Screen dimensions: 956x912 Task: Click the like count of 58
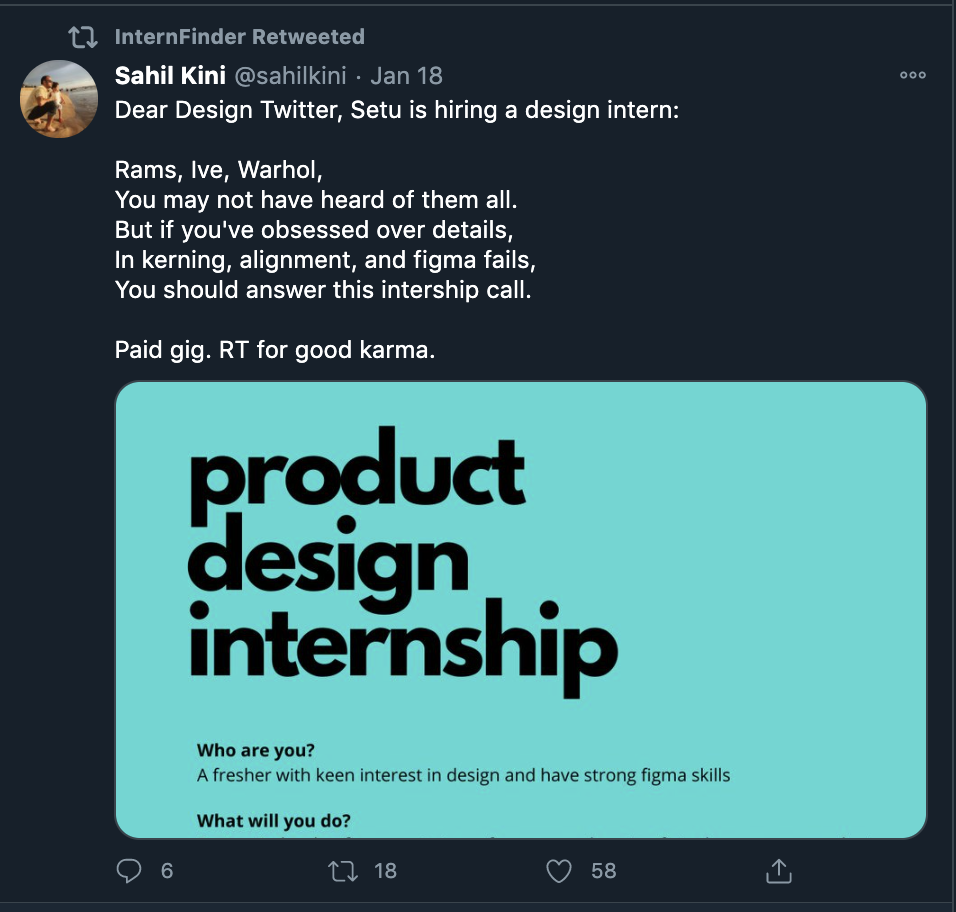tap(603, 871)
